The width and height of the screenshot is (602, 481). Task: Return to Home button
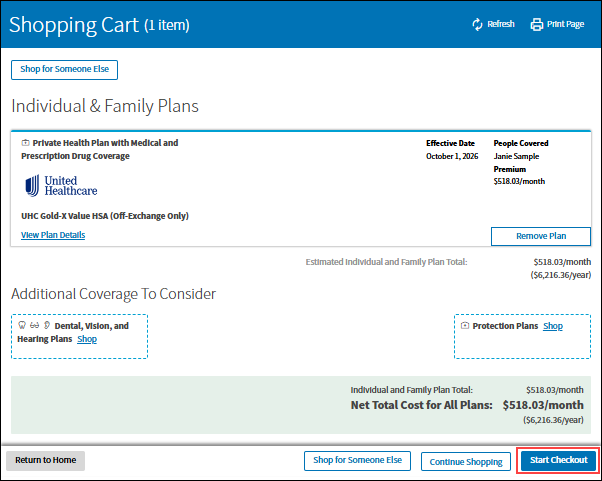click(46, 460)
